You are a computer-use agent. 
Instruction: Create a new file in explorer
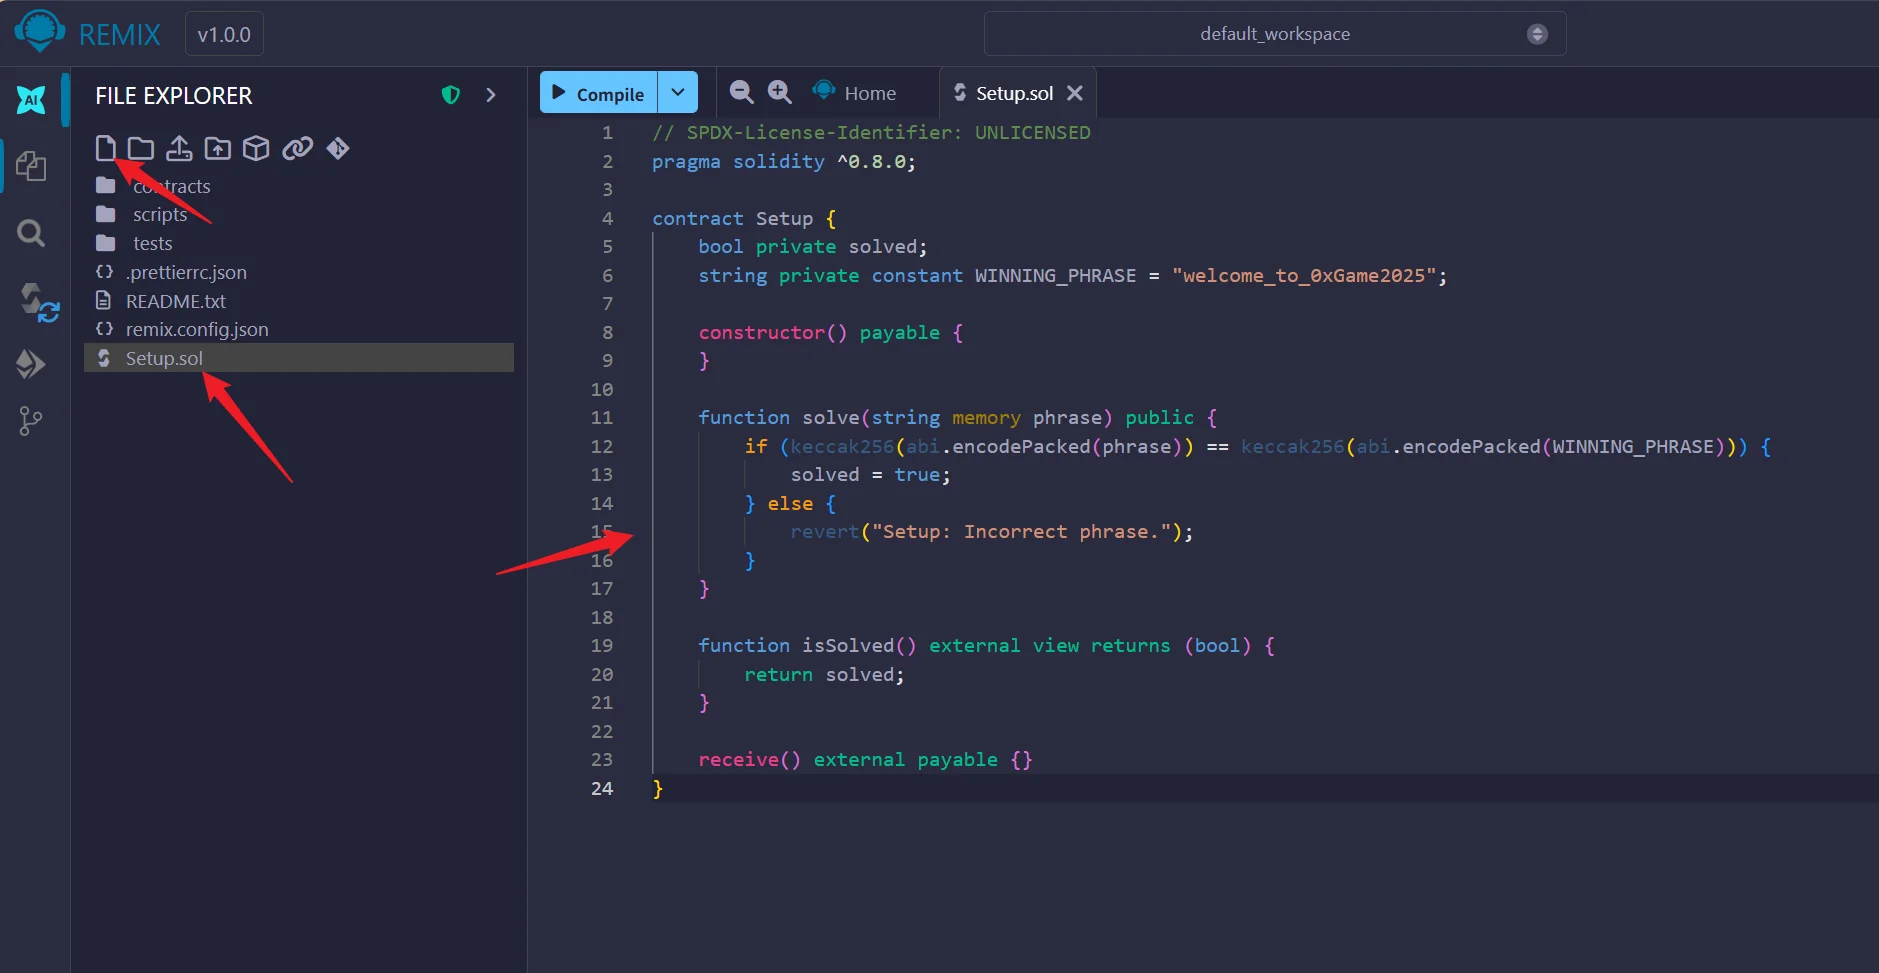105,149
